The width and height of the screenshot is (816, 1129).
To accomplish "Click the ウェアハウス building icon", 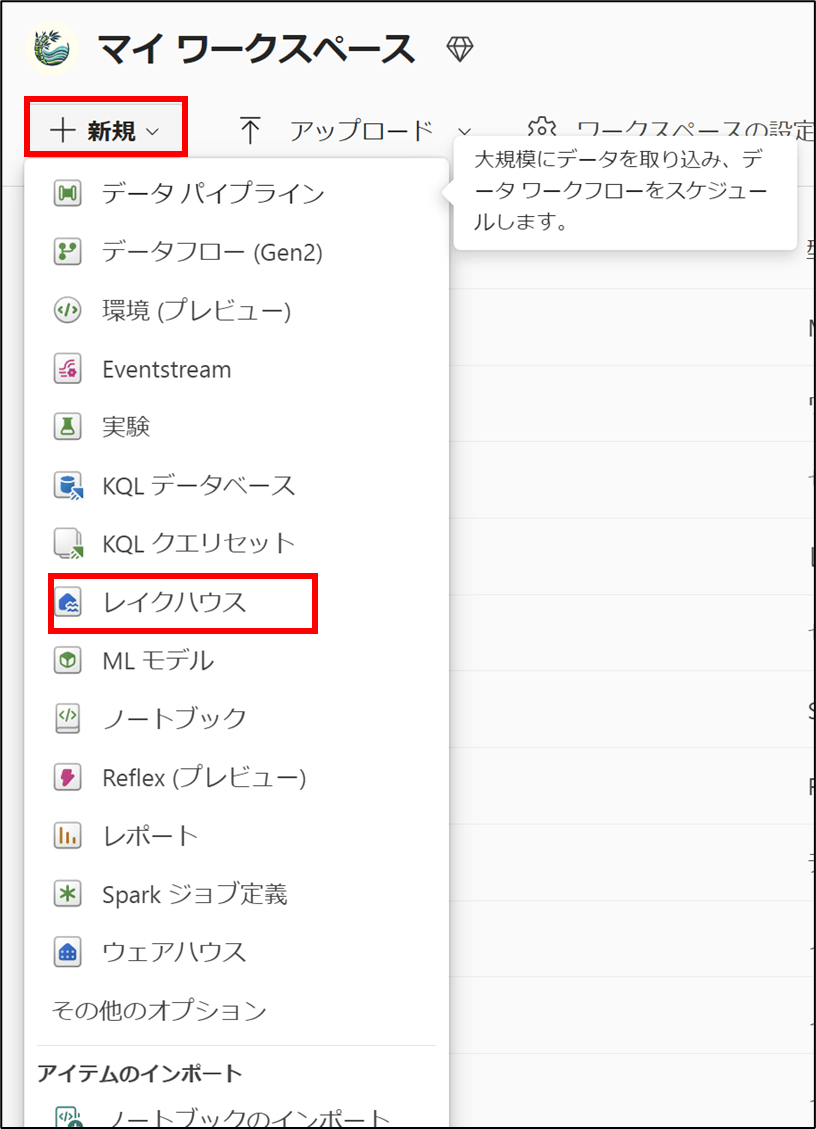I will point(68,952).
